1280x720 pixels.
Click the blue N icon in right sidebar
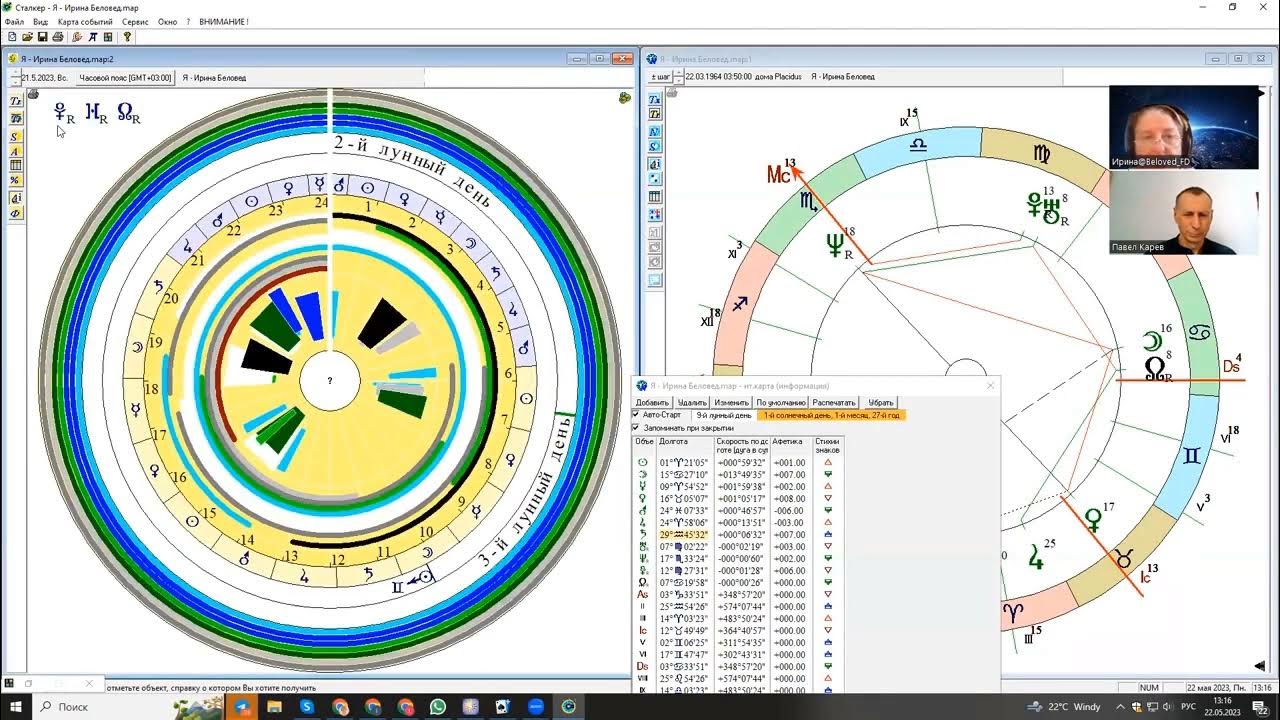[655, 132]
